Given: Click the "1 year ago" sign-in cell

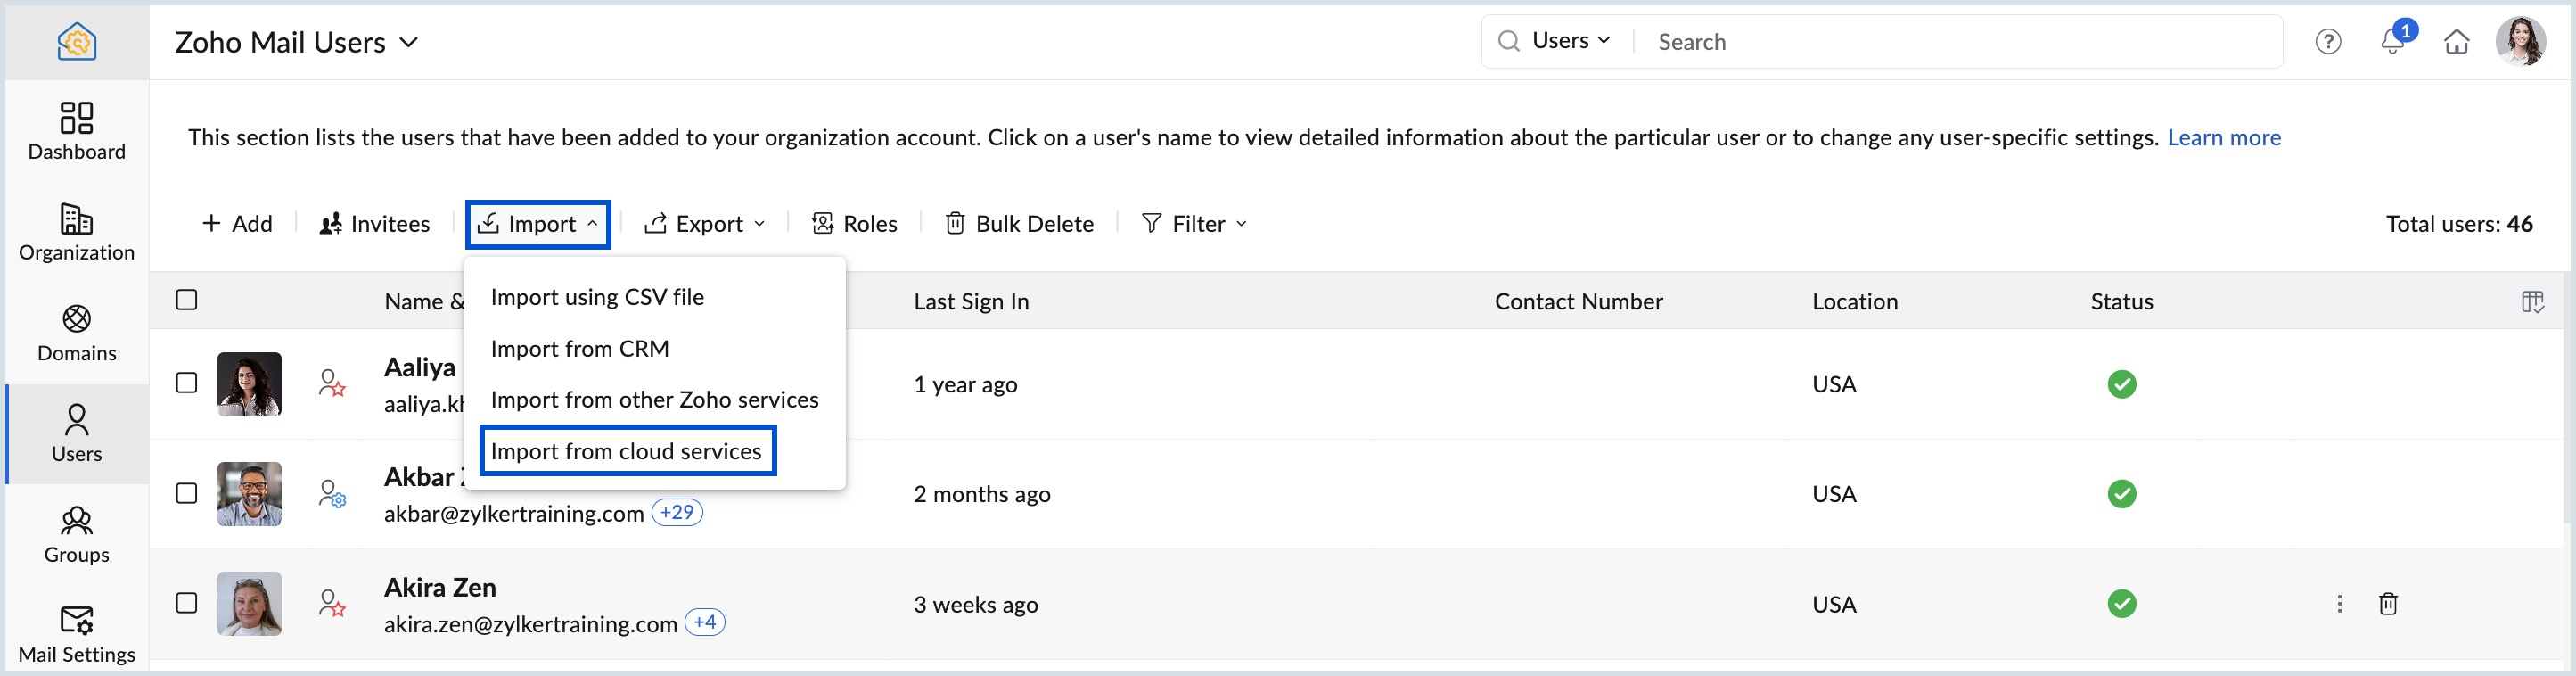Looking at the screenshot, I should click(965, 384).
